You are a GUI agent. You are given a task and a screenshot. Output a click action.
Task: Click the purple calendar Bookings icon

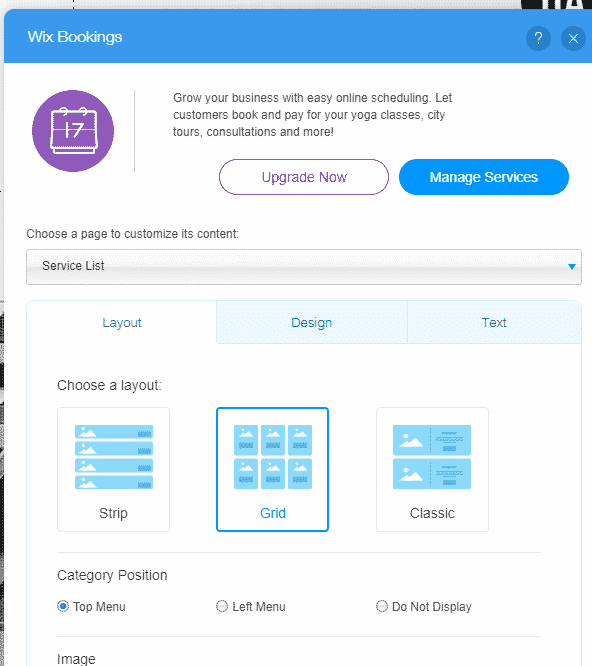tap(73, 131)
